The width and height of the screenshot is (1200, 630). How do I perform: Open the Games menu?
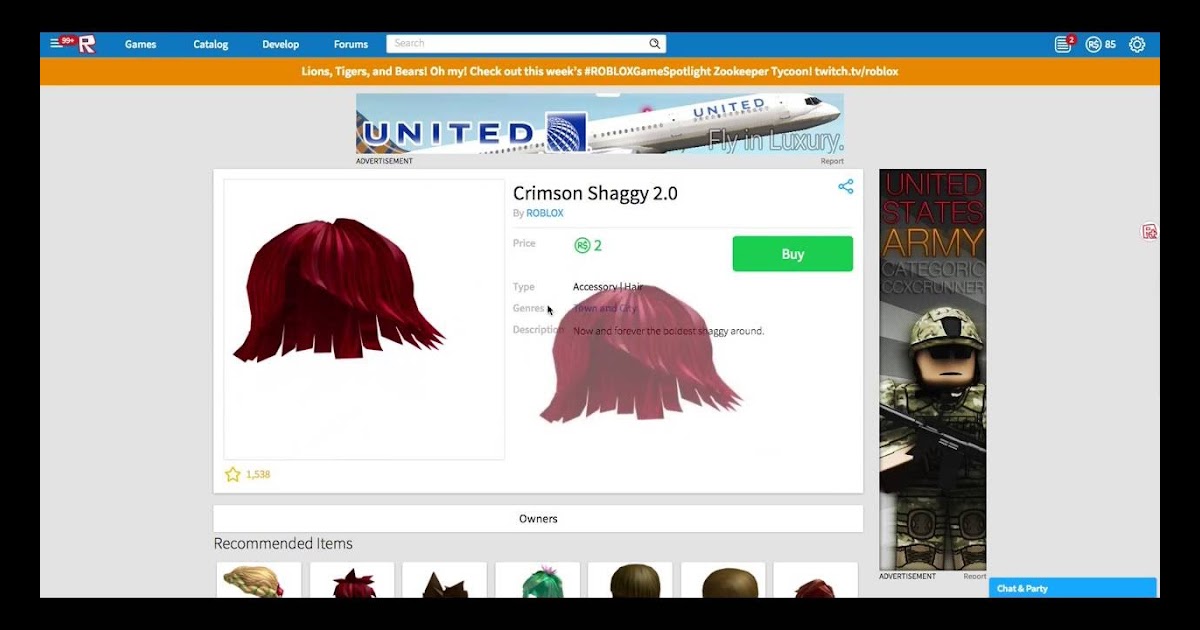[140, 44]
